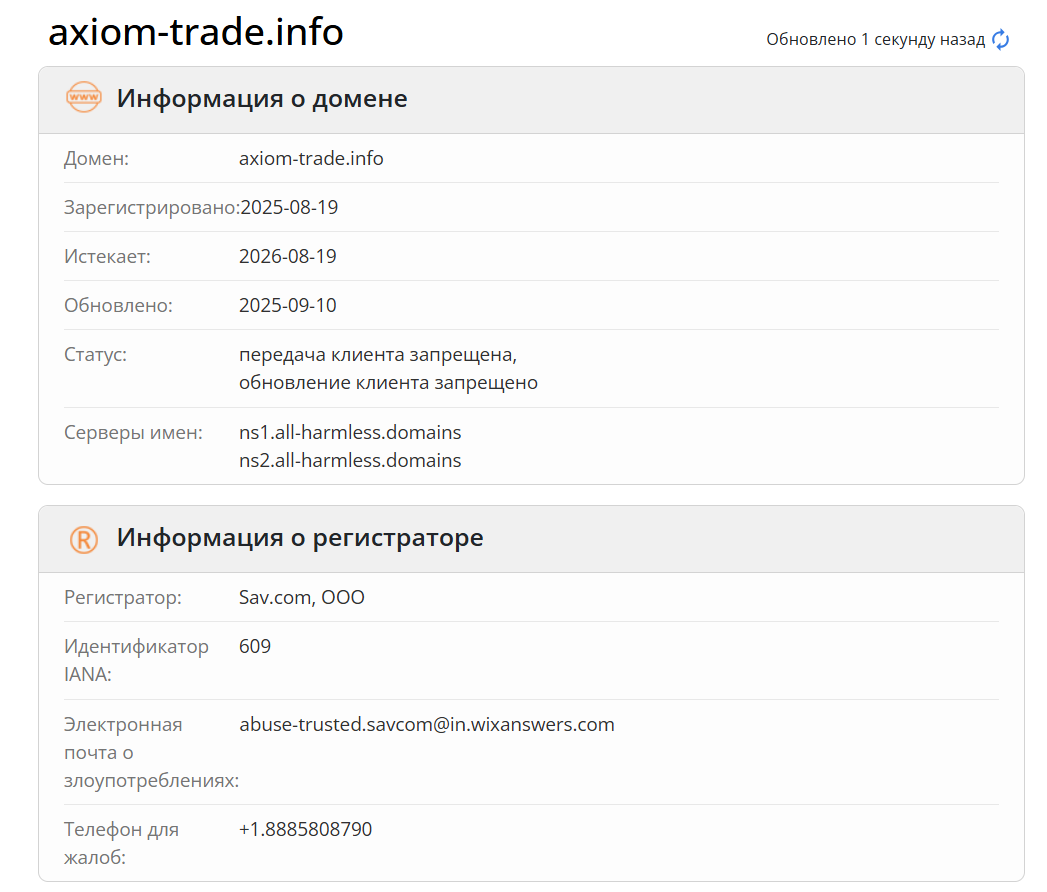Click name server ns1.all-harmless.domains
Viewport: 1047px width, 892px height.
click(x=350, y=433)
